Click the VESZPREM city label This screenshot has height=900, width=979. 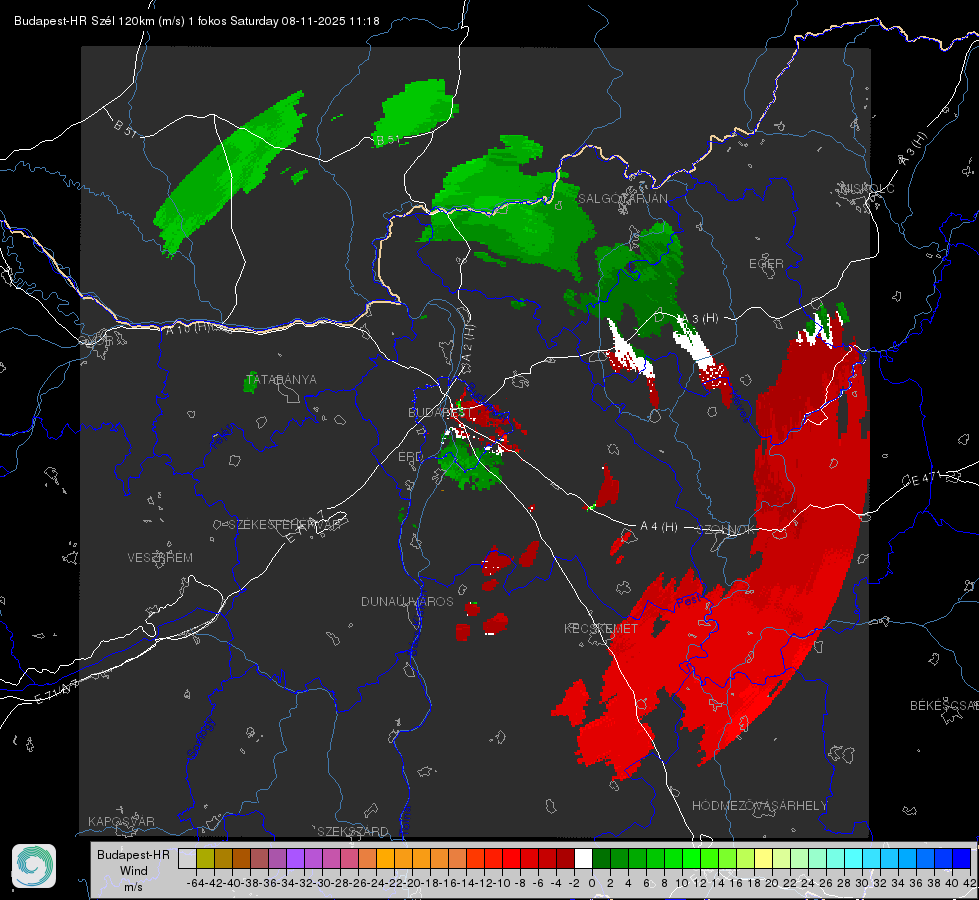pos(160,558)
